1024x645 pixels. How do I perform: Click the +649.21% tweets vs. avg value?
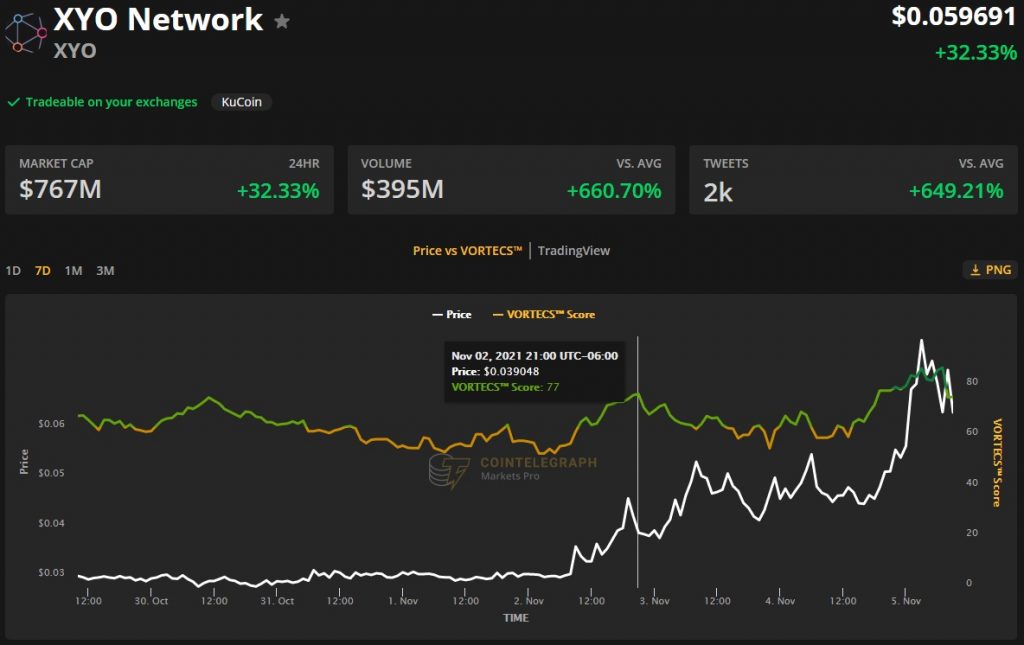click(956, 191)
